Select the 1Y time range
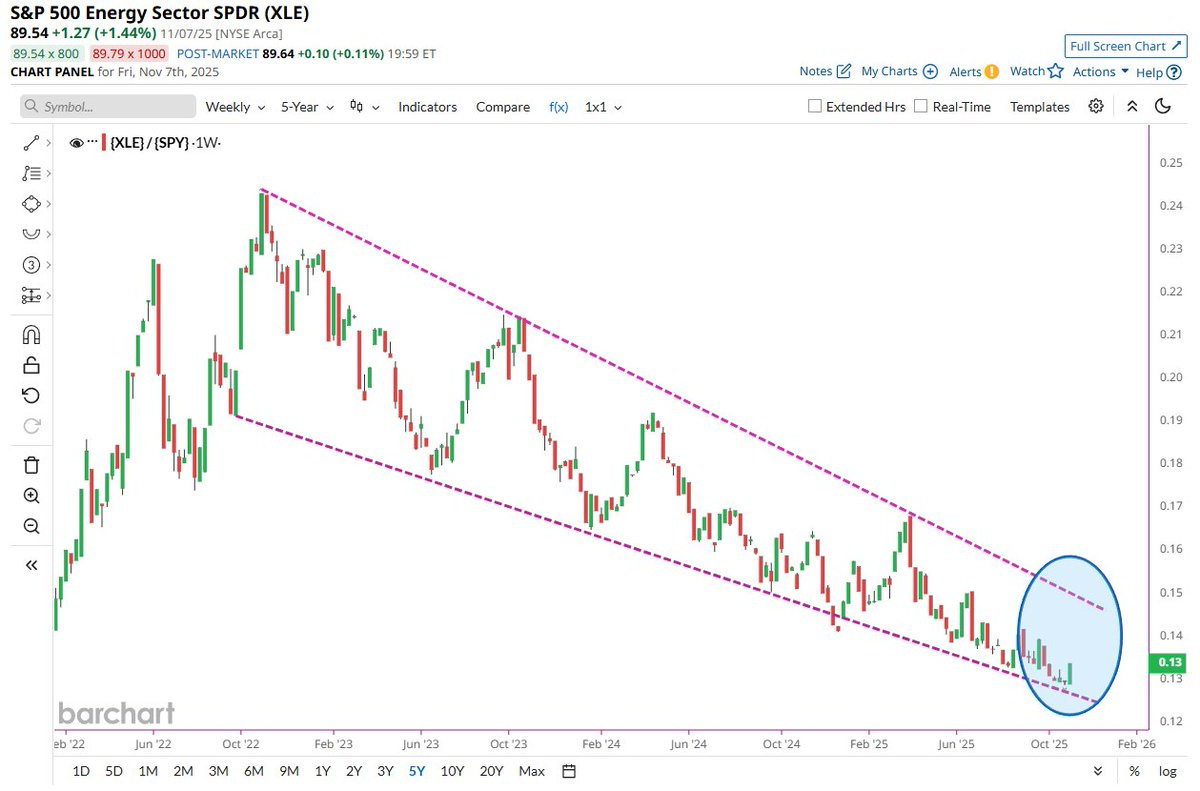The height and width of the screenshot is (791, 1200). [x=322, y=771]
